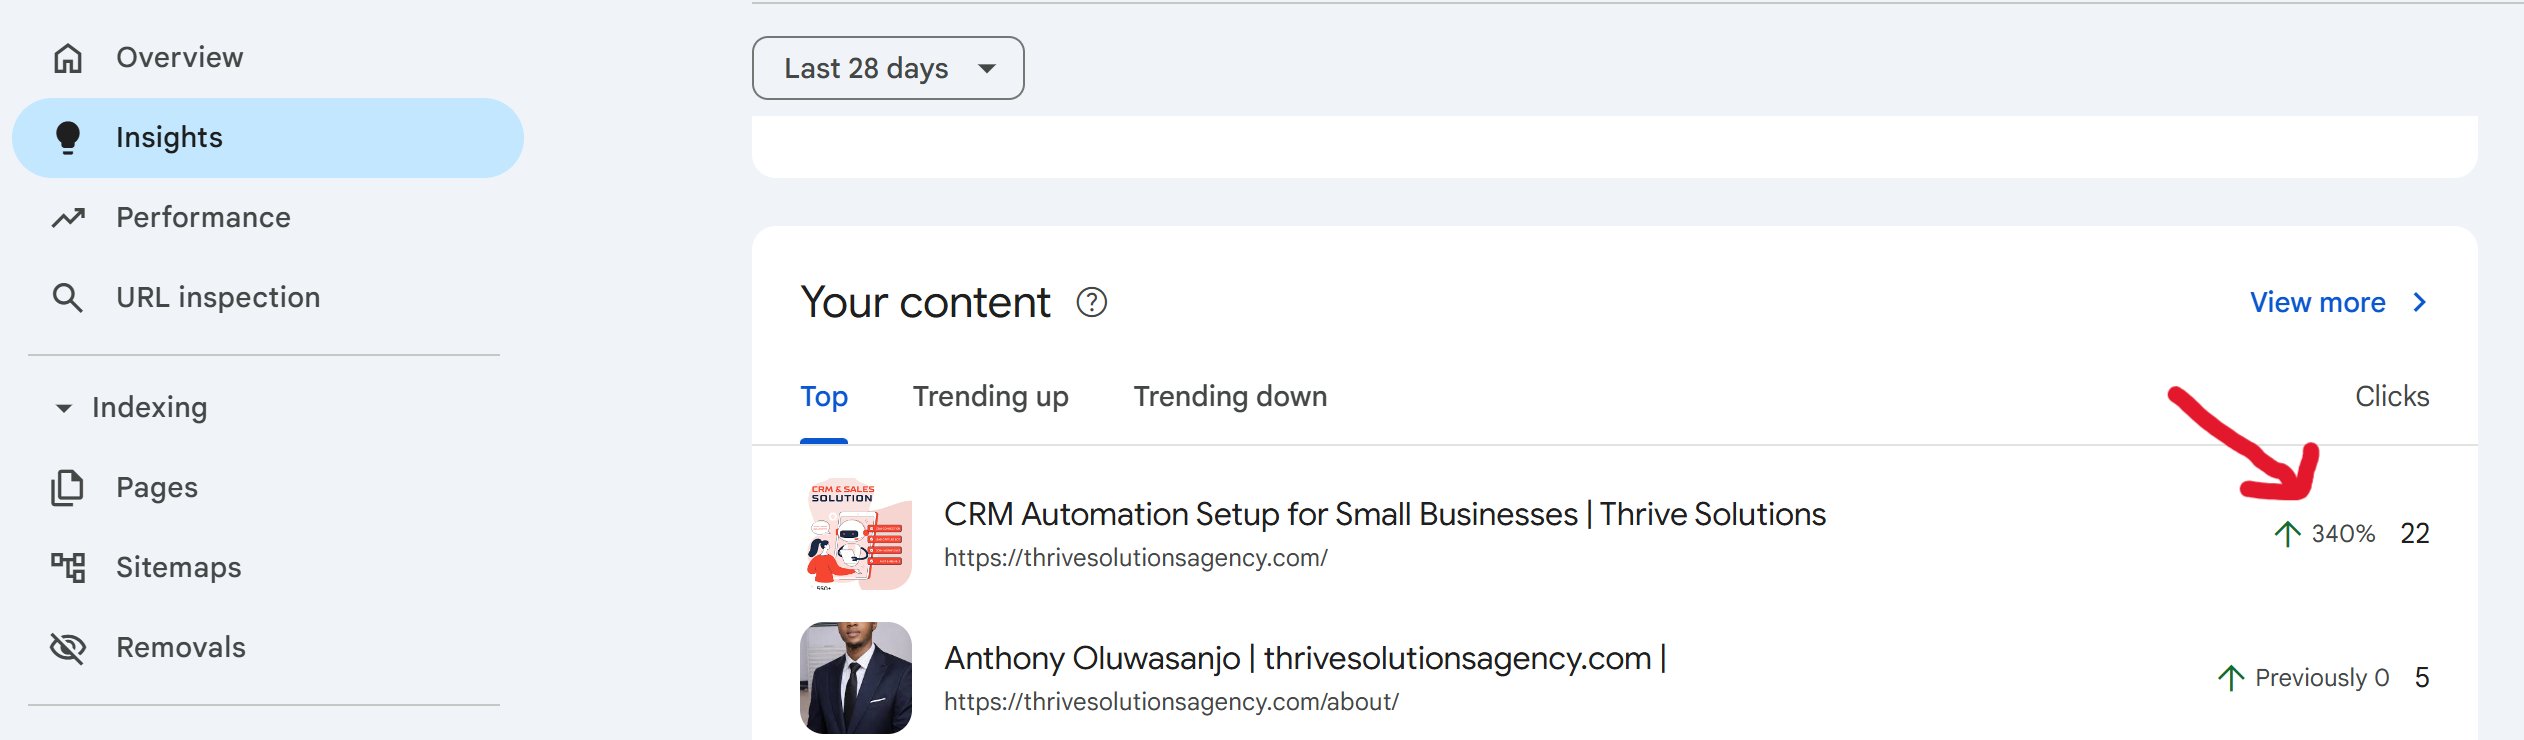
Task: Open Anthony Oluwasanjo about page result
Action: click(1304, 658)
